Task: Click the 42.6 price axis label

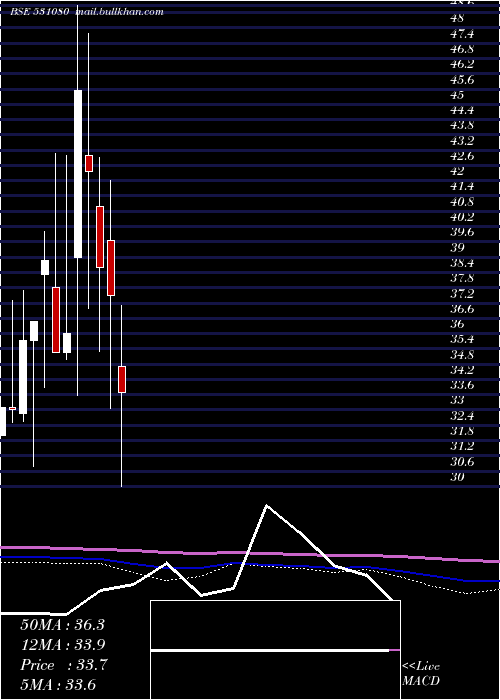Action: tap(462, 156)
